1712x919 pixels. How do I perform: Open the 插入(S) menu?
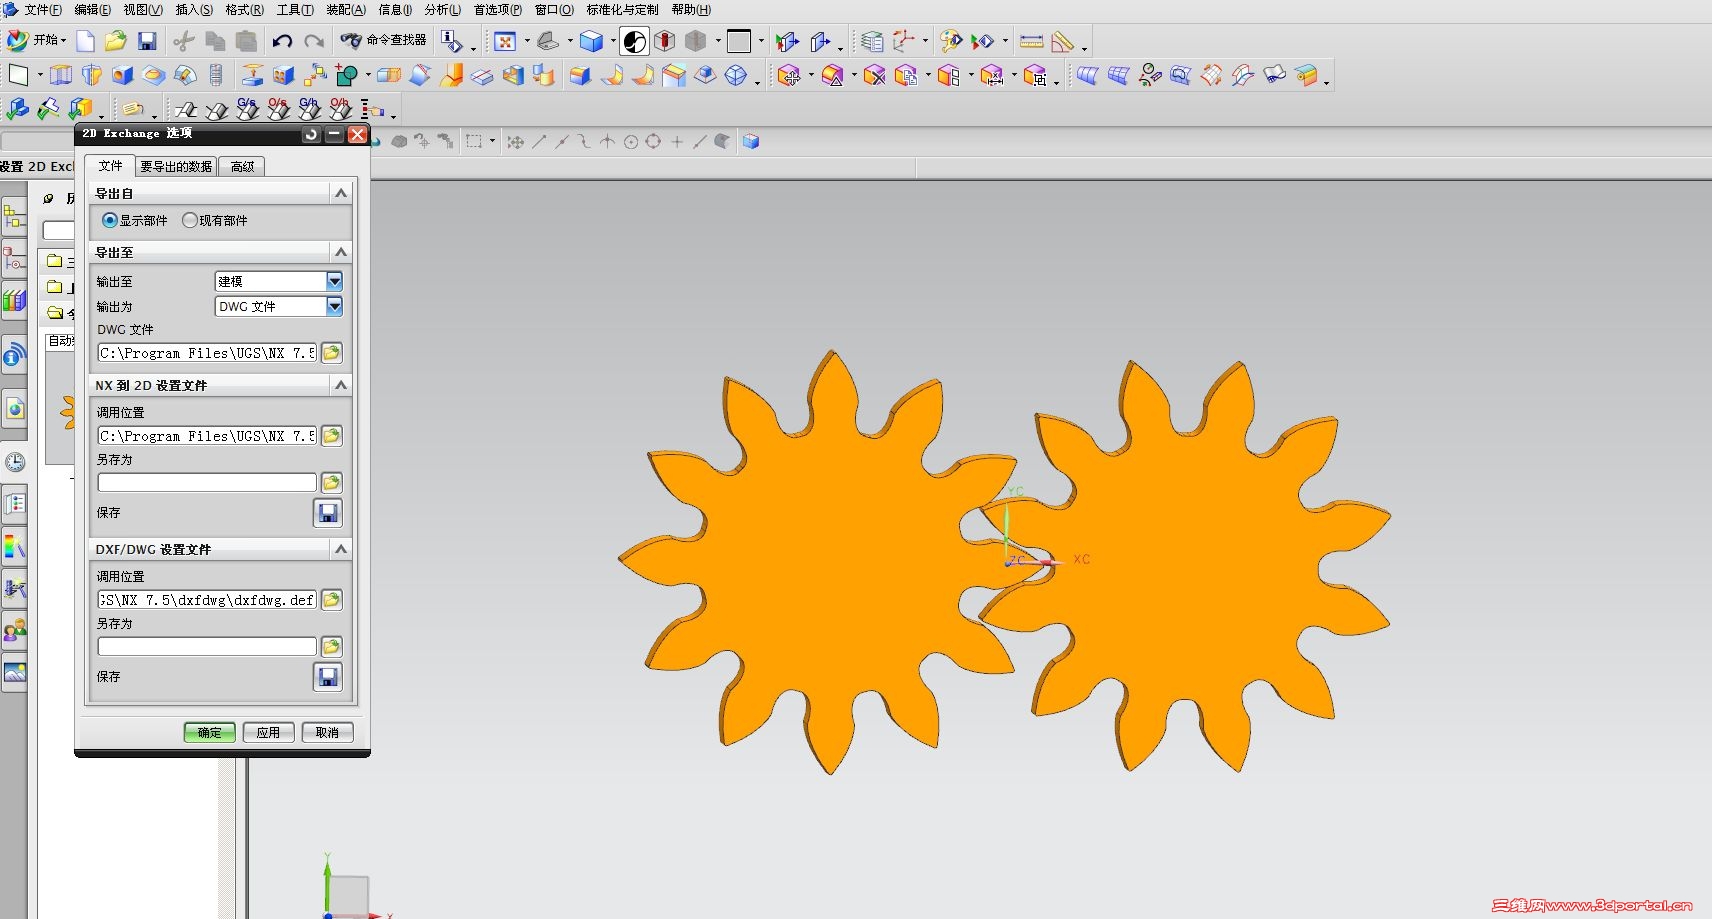click(x=194, y=10)
